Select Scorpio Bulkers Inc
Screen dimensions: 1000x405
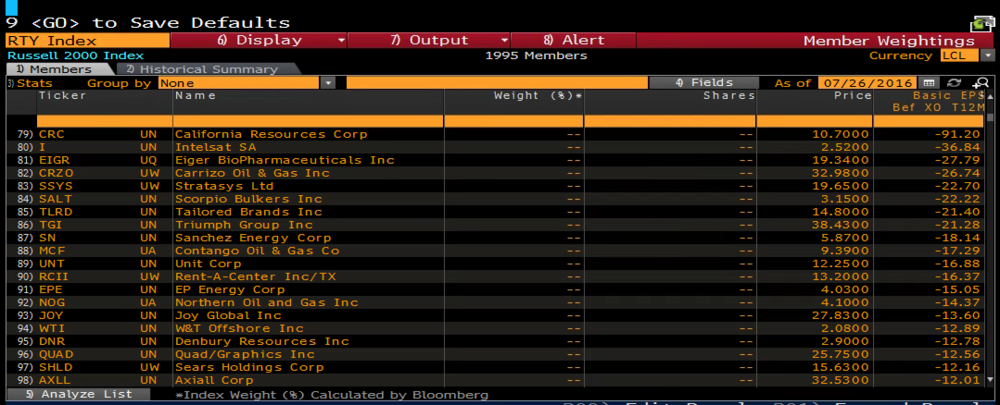coord(249,199)
